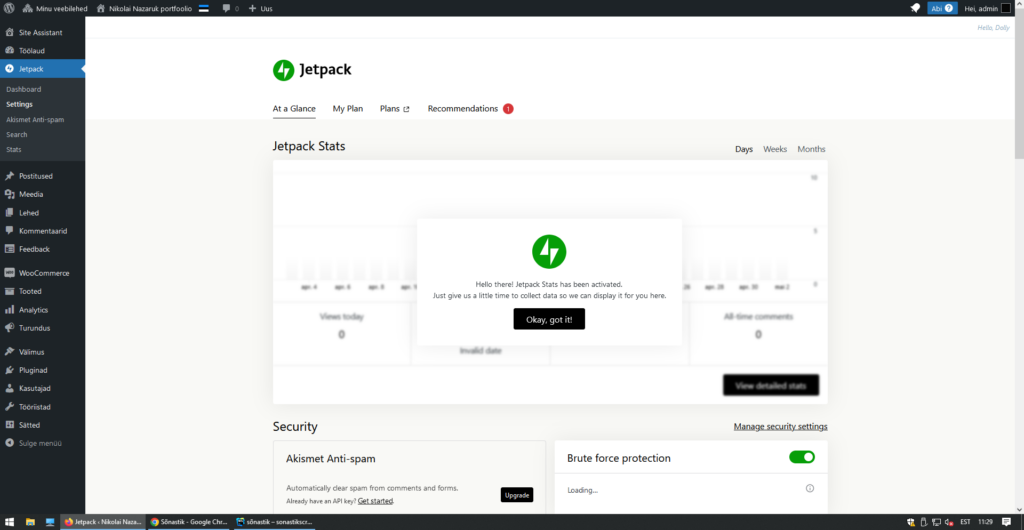The width and height of the screenshot is (1024, 530).
Task: Open Meedia library in the sidebar
Action: (31, 194)
